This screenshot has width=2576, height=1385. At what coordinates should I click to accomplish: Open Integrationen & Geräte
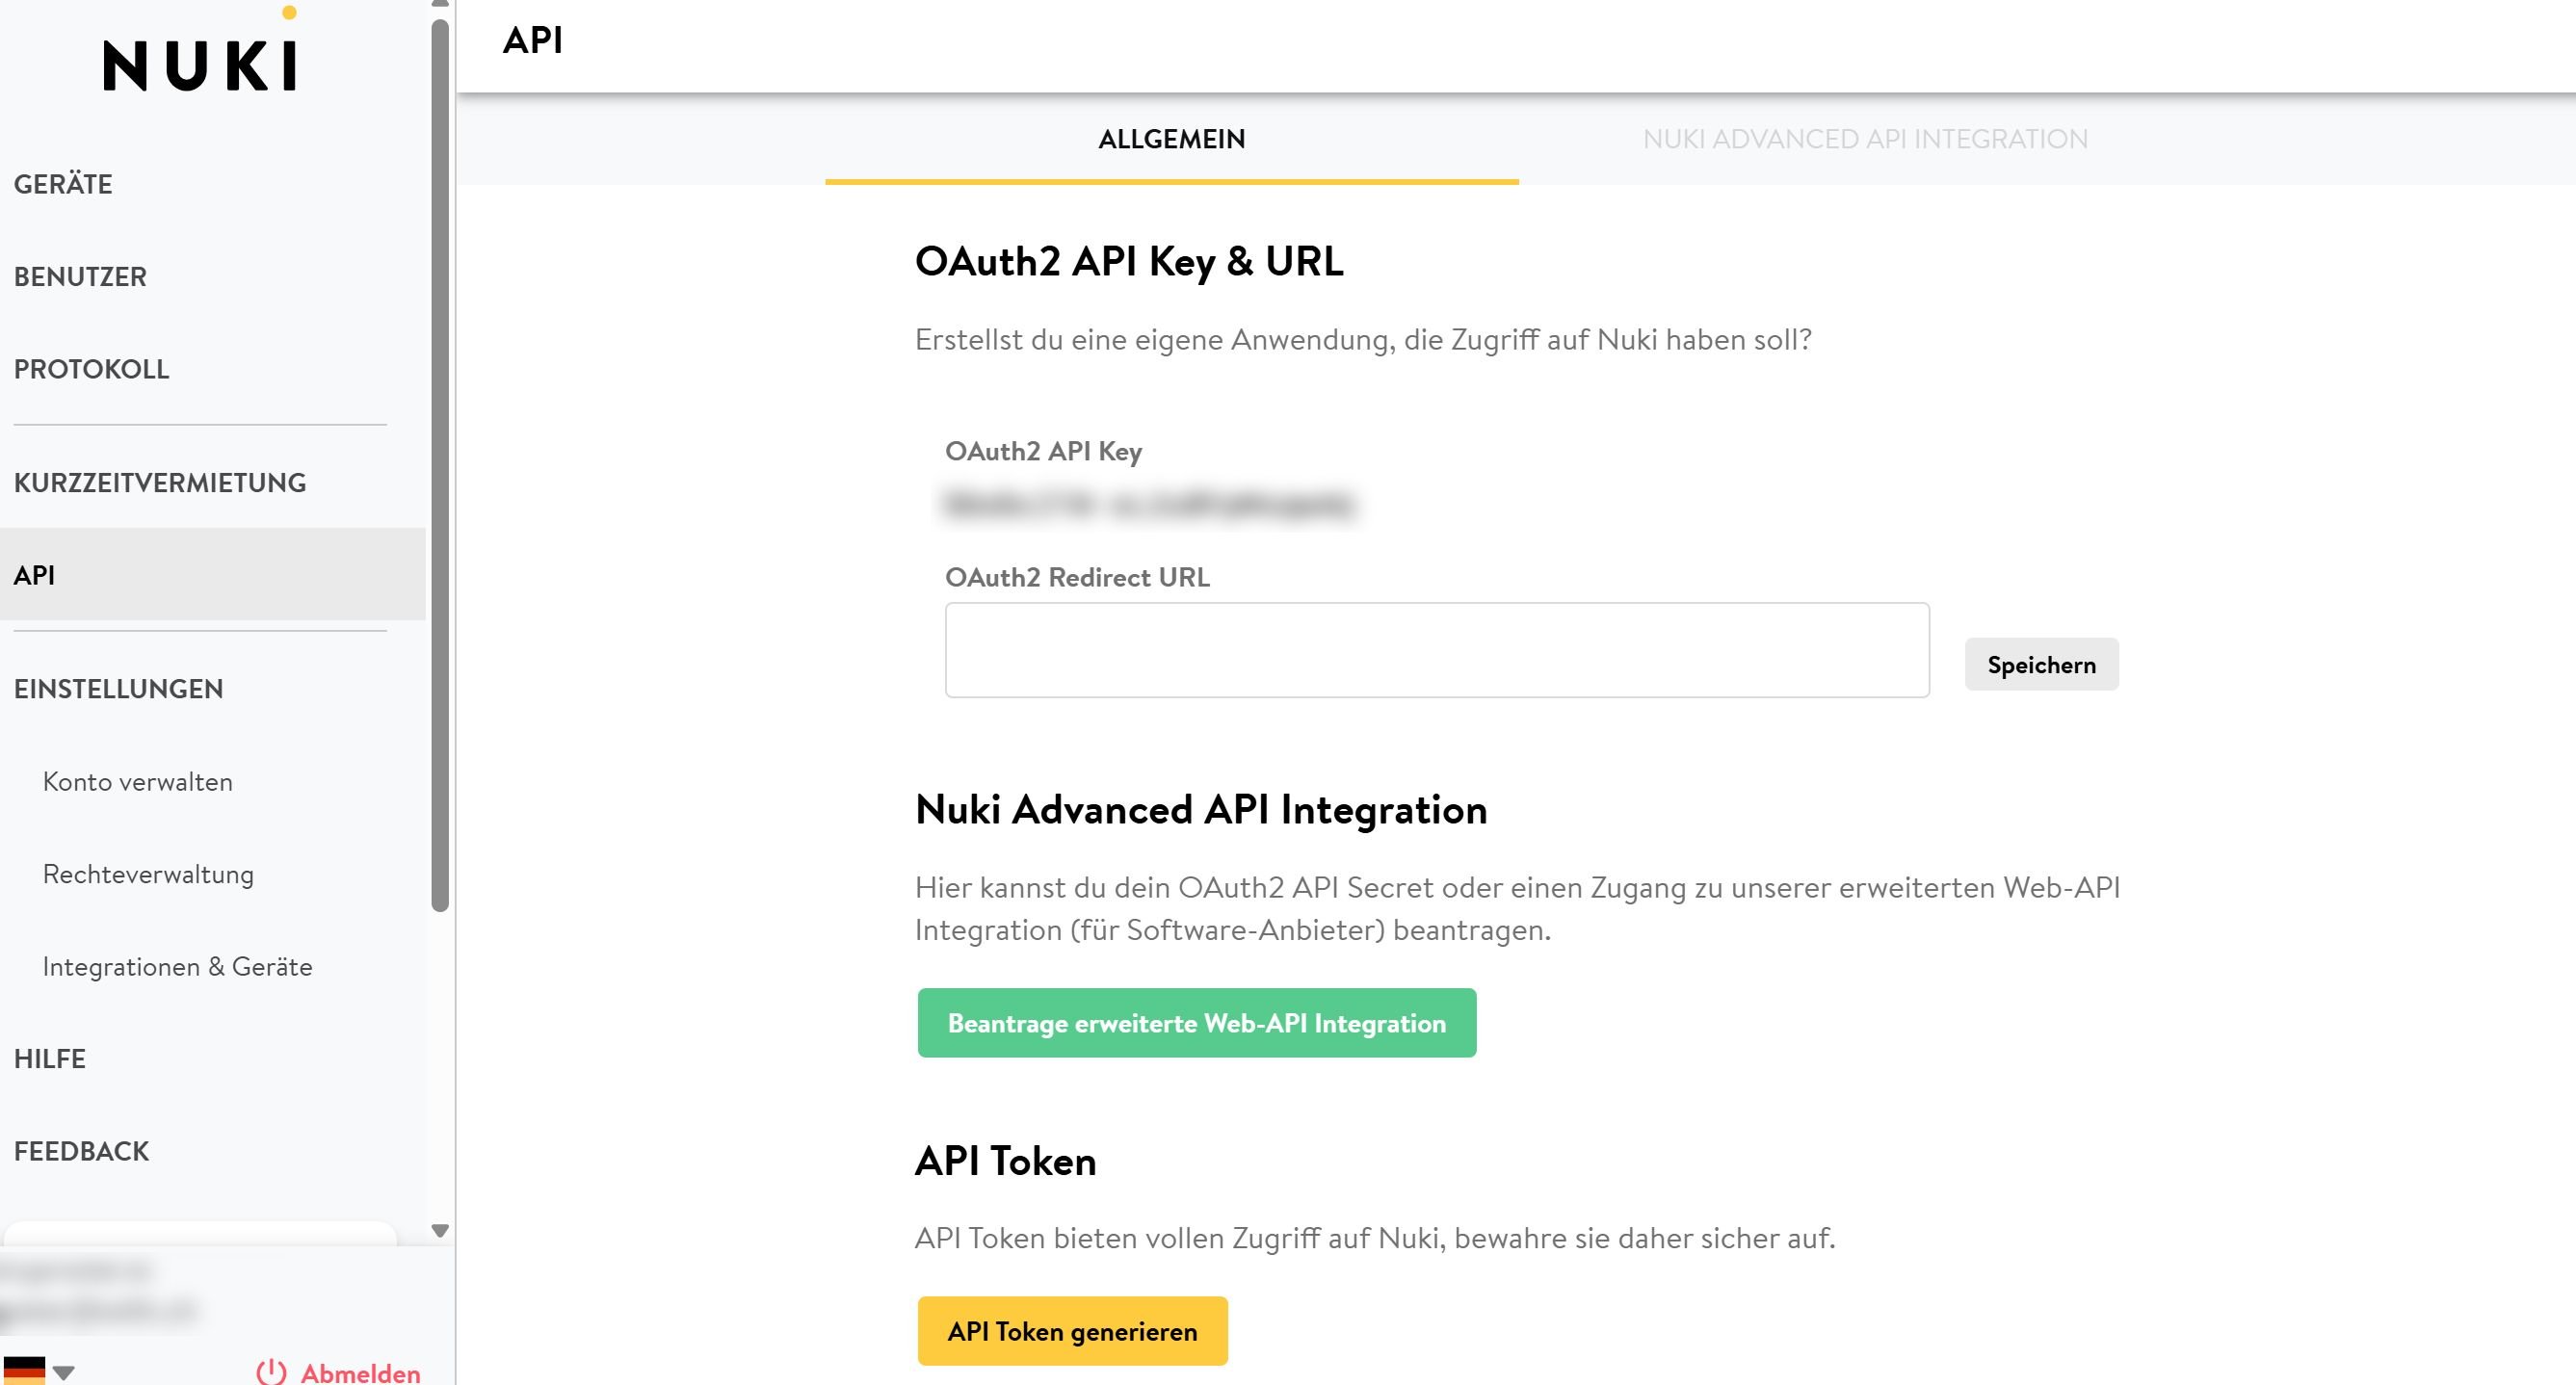click(177, 967)
